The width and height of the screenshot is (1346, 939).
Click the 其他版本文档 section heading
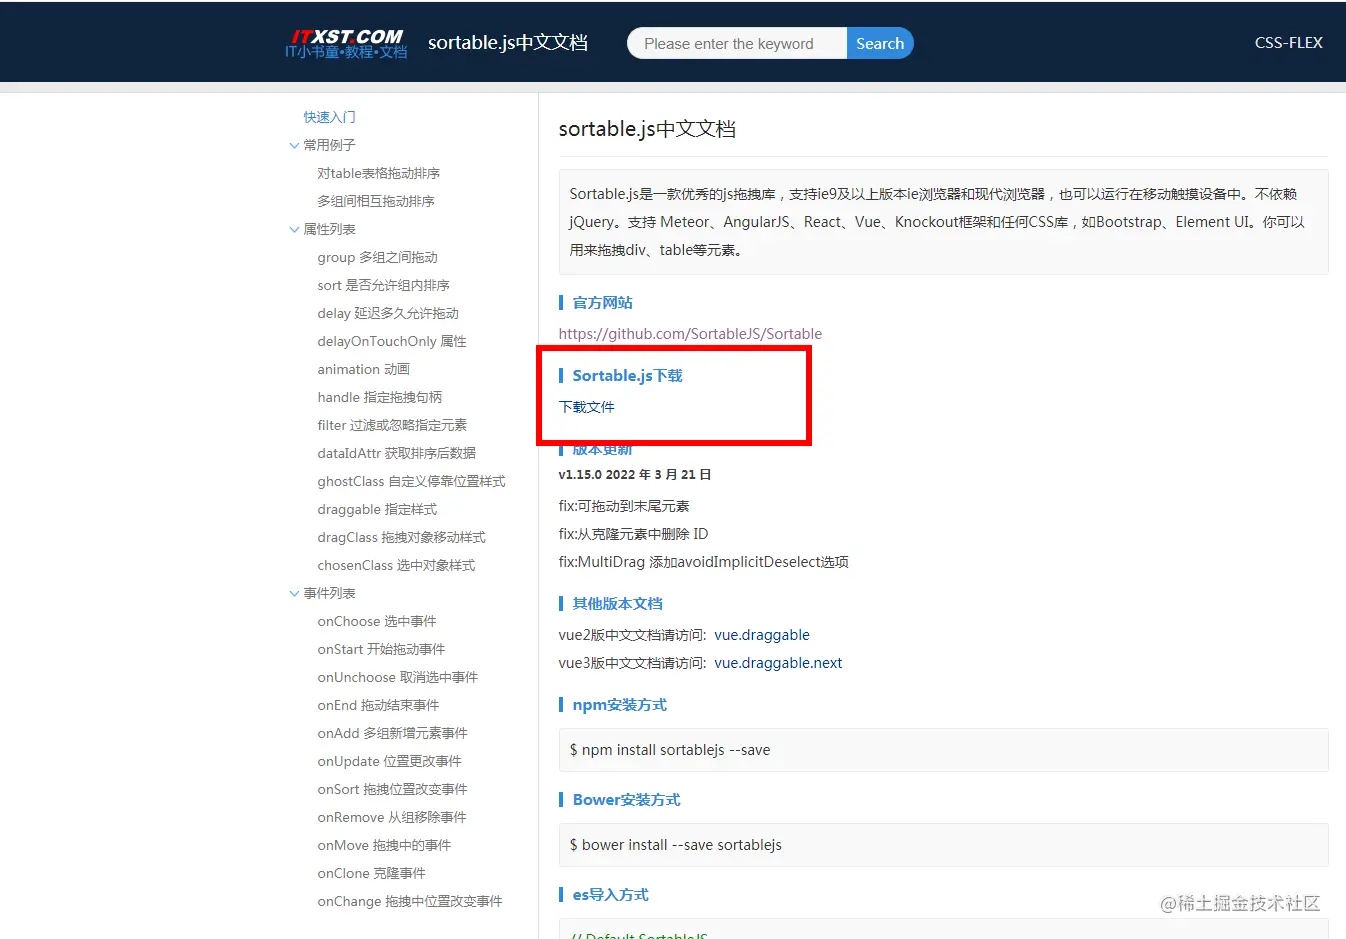617,604
